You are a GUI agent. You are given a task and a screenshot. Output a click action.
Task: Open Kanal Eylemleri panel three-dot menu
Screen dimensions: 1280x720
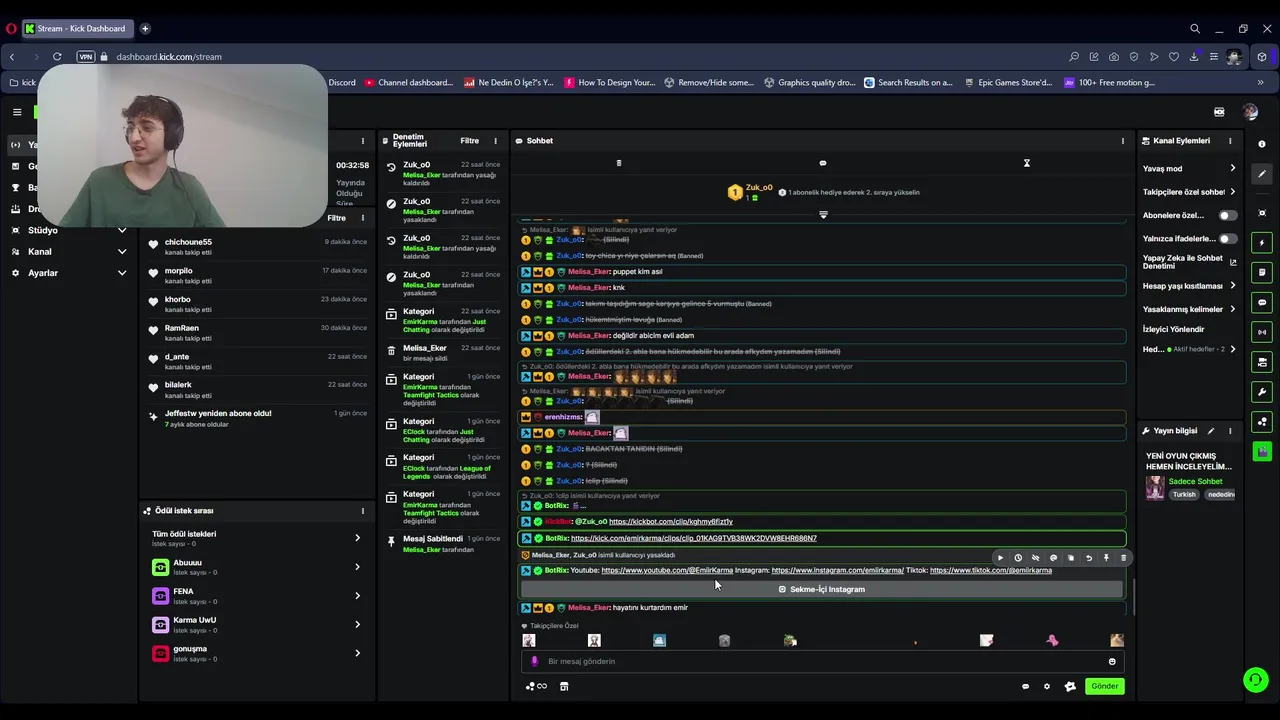1230,141
